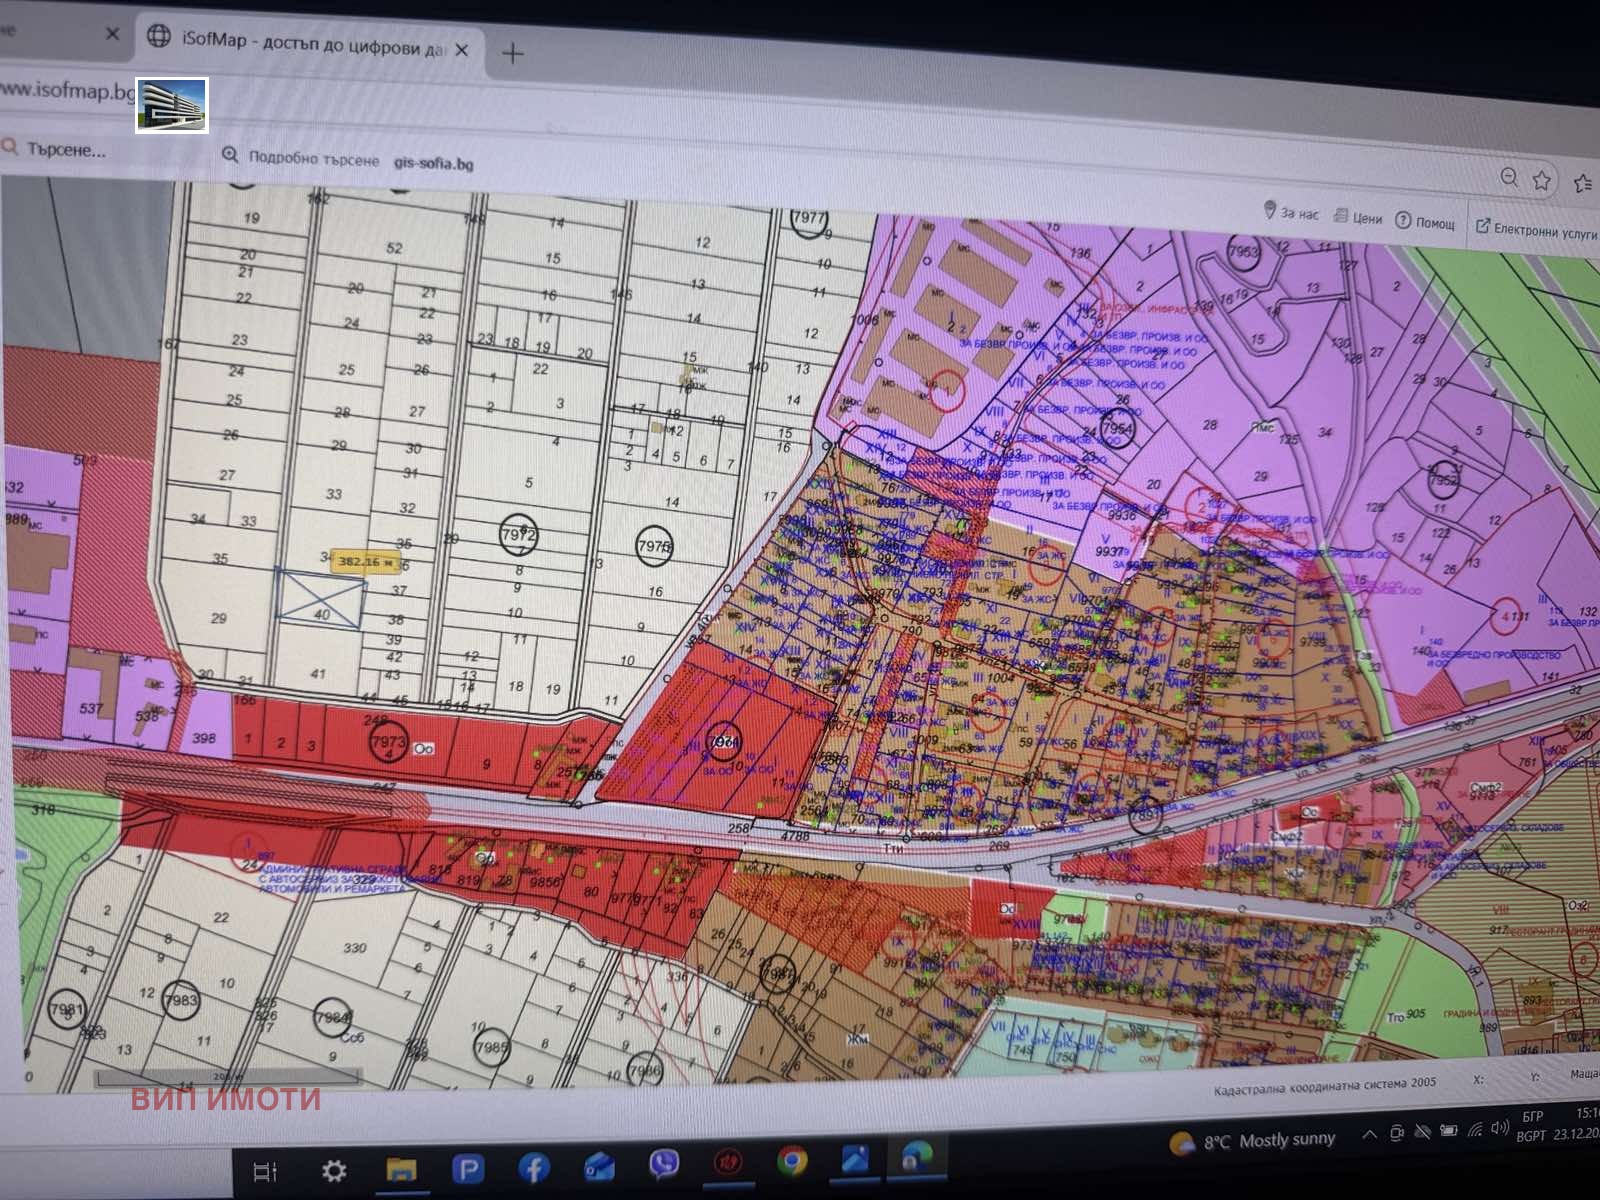The height and width of the screenshot is (1200, 1600).
Task: Mute audio via the speaker tray icon
Action: [1499, 1130]
